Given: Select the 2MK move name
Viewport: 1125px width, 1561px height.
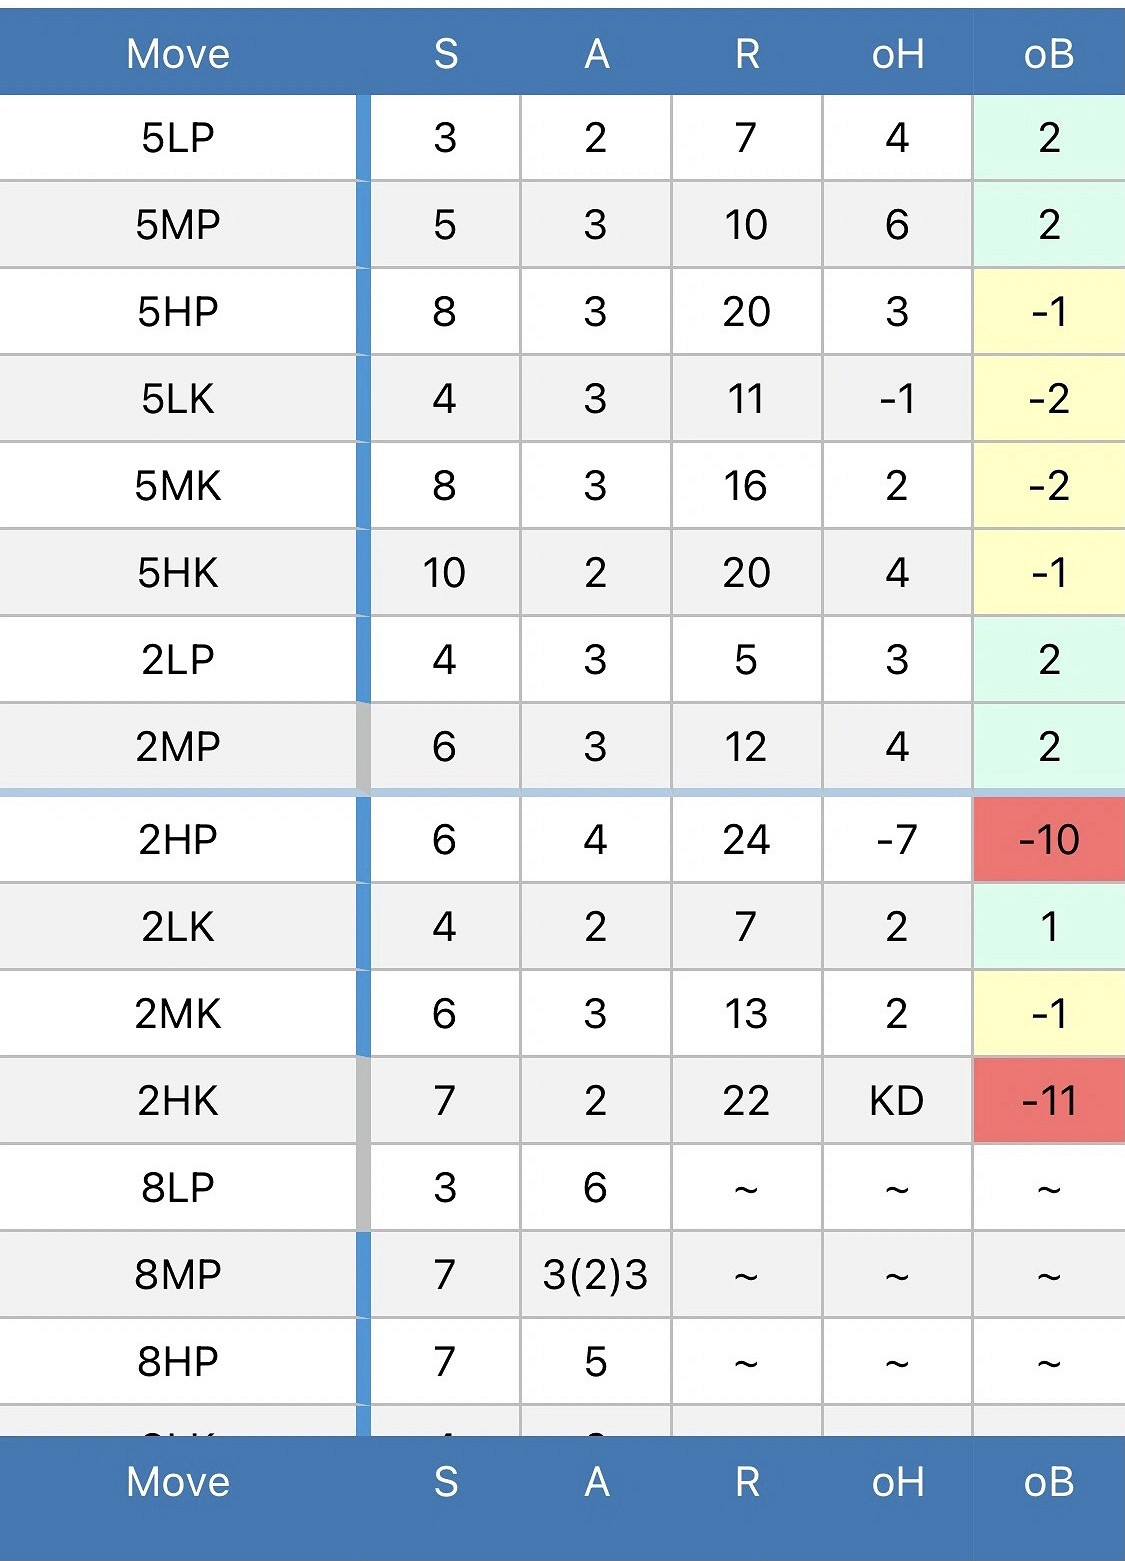Looking at the screenshot, I should tap(178, 1014).
